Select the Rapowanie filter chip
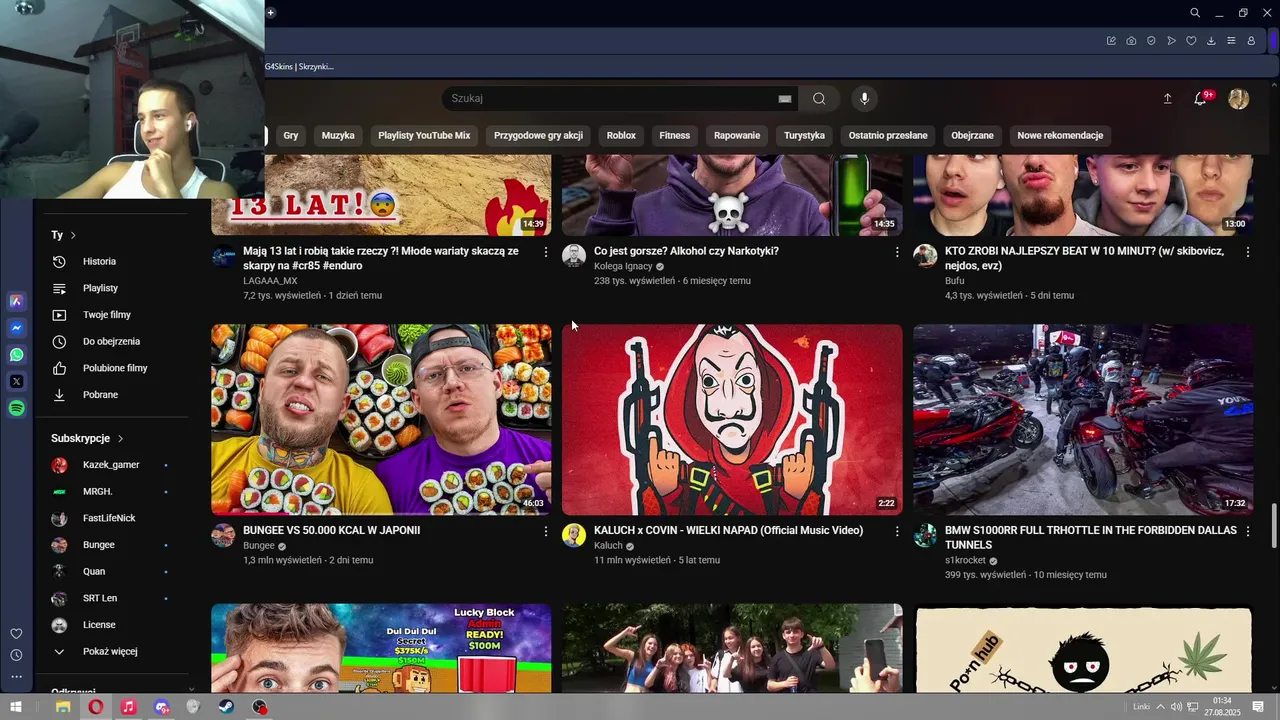 [x=737, y=135]
